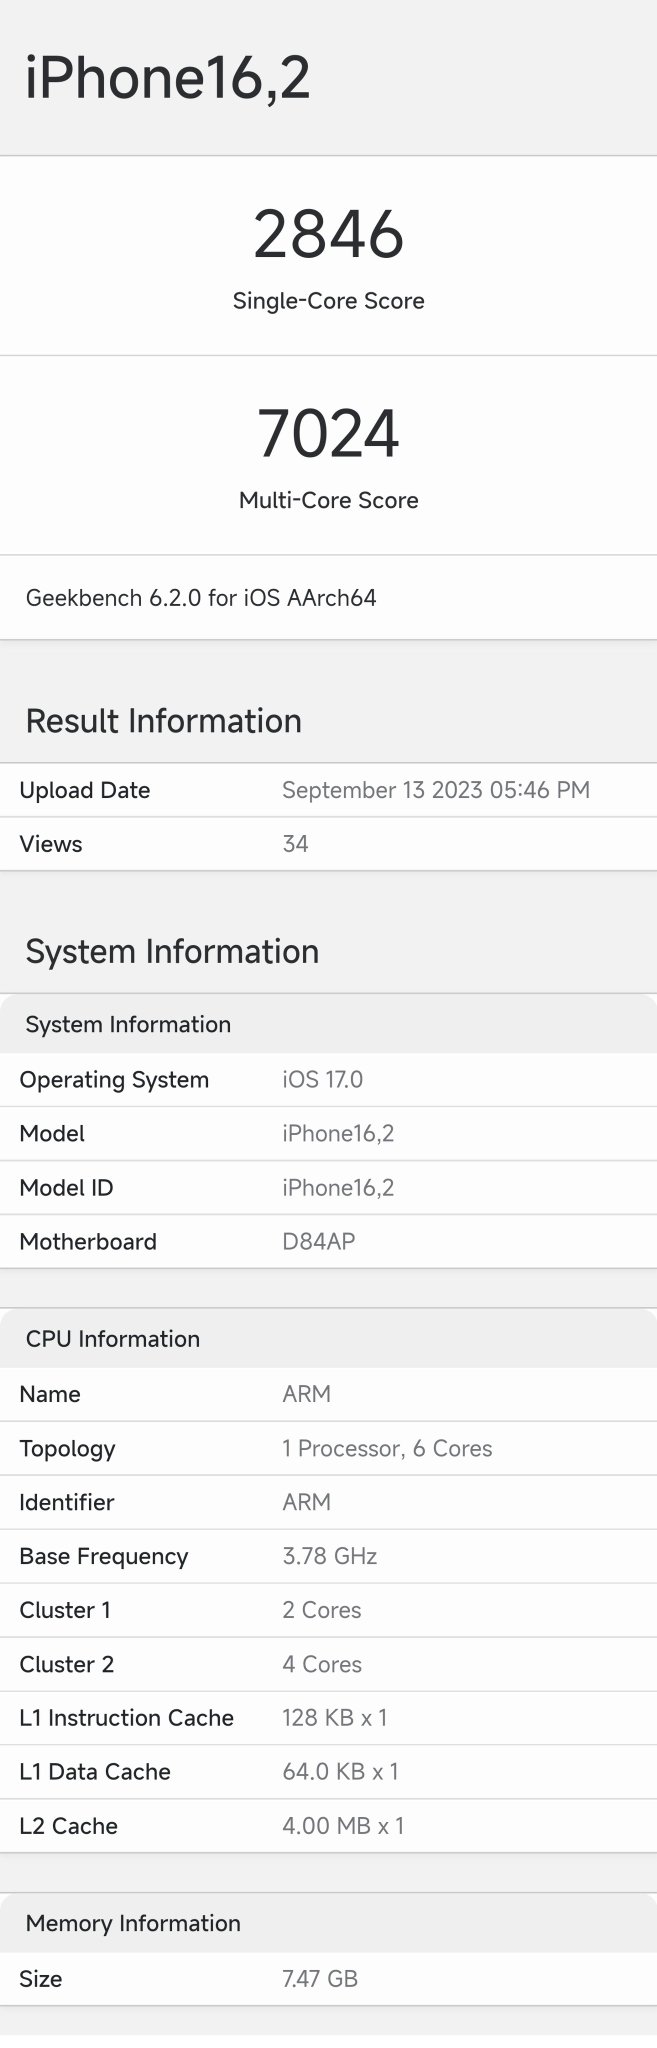Click the iPhone16,2 page title
This screenshot has width=657, height=2048.
[x=167, y=78]
